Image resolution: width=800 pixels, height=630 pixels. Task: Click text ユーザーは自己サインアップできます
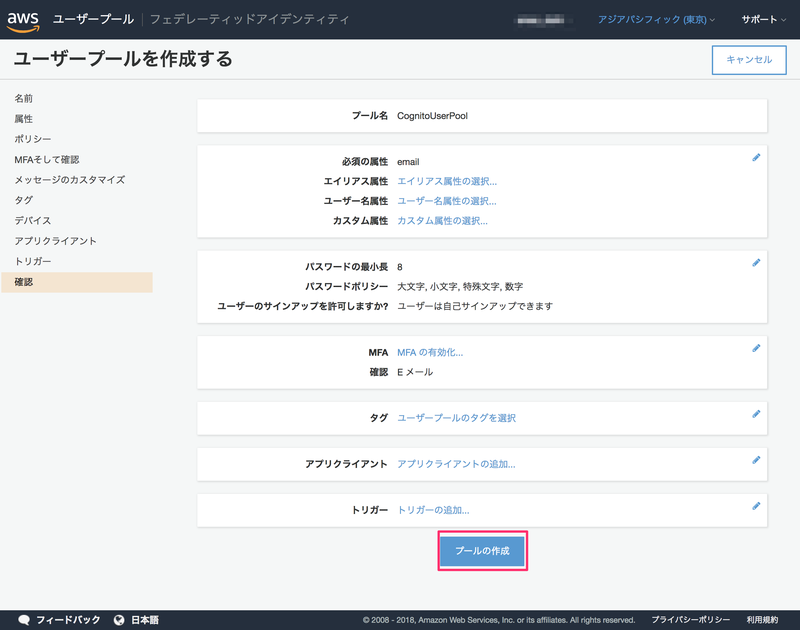coord(475,306)
